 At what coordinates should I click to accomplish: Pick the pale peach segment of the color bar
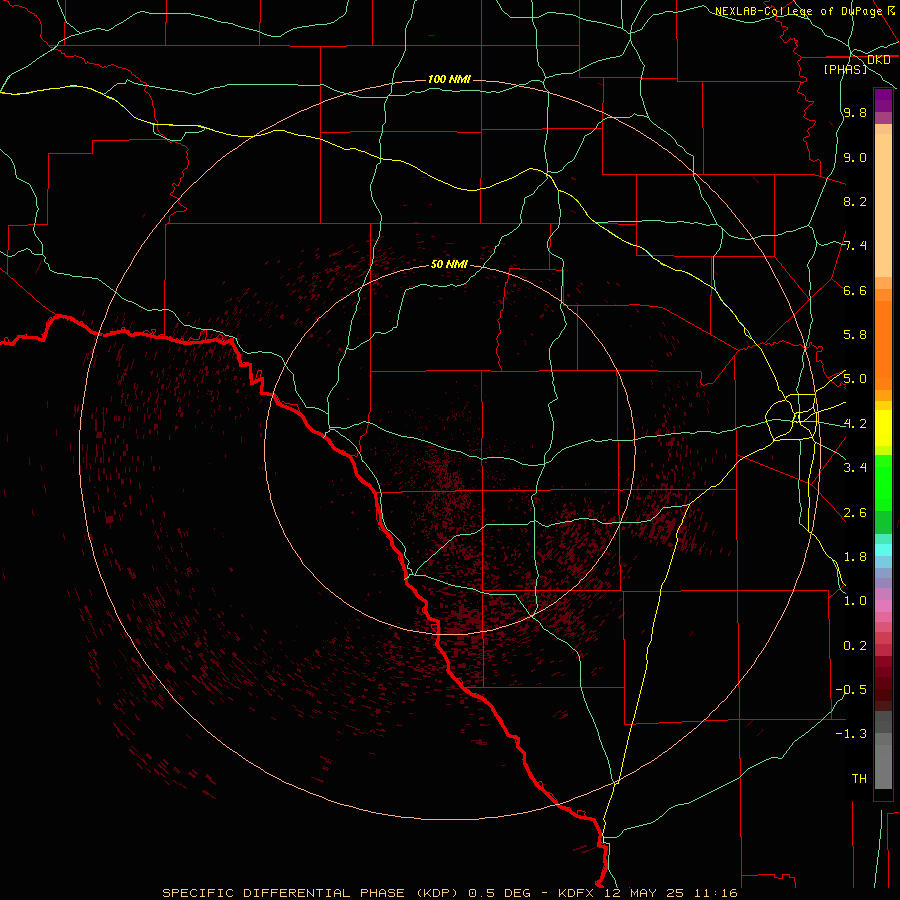(x=883, y=205)
